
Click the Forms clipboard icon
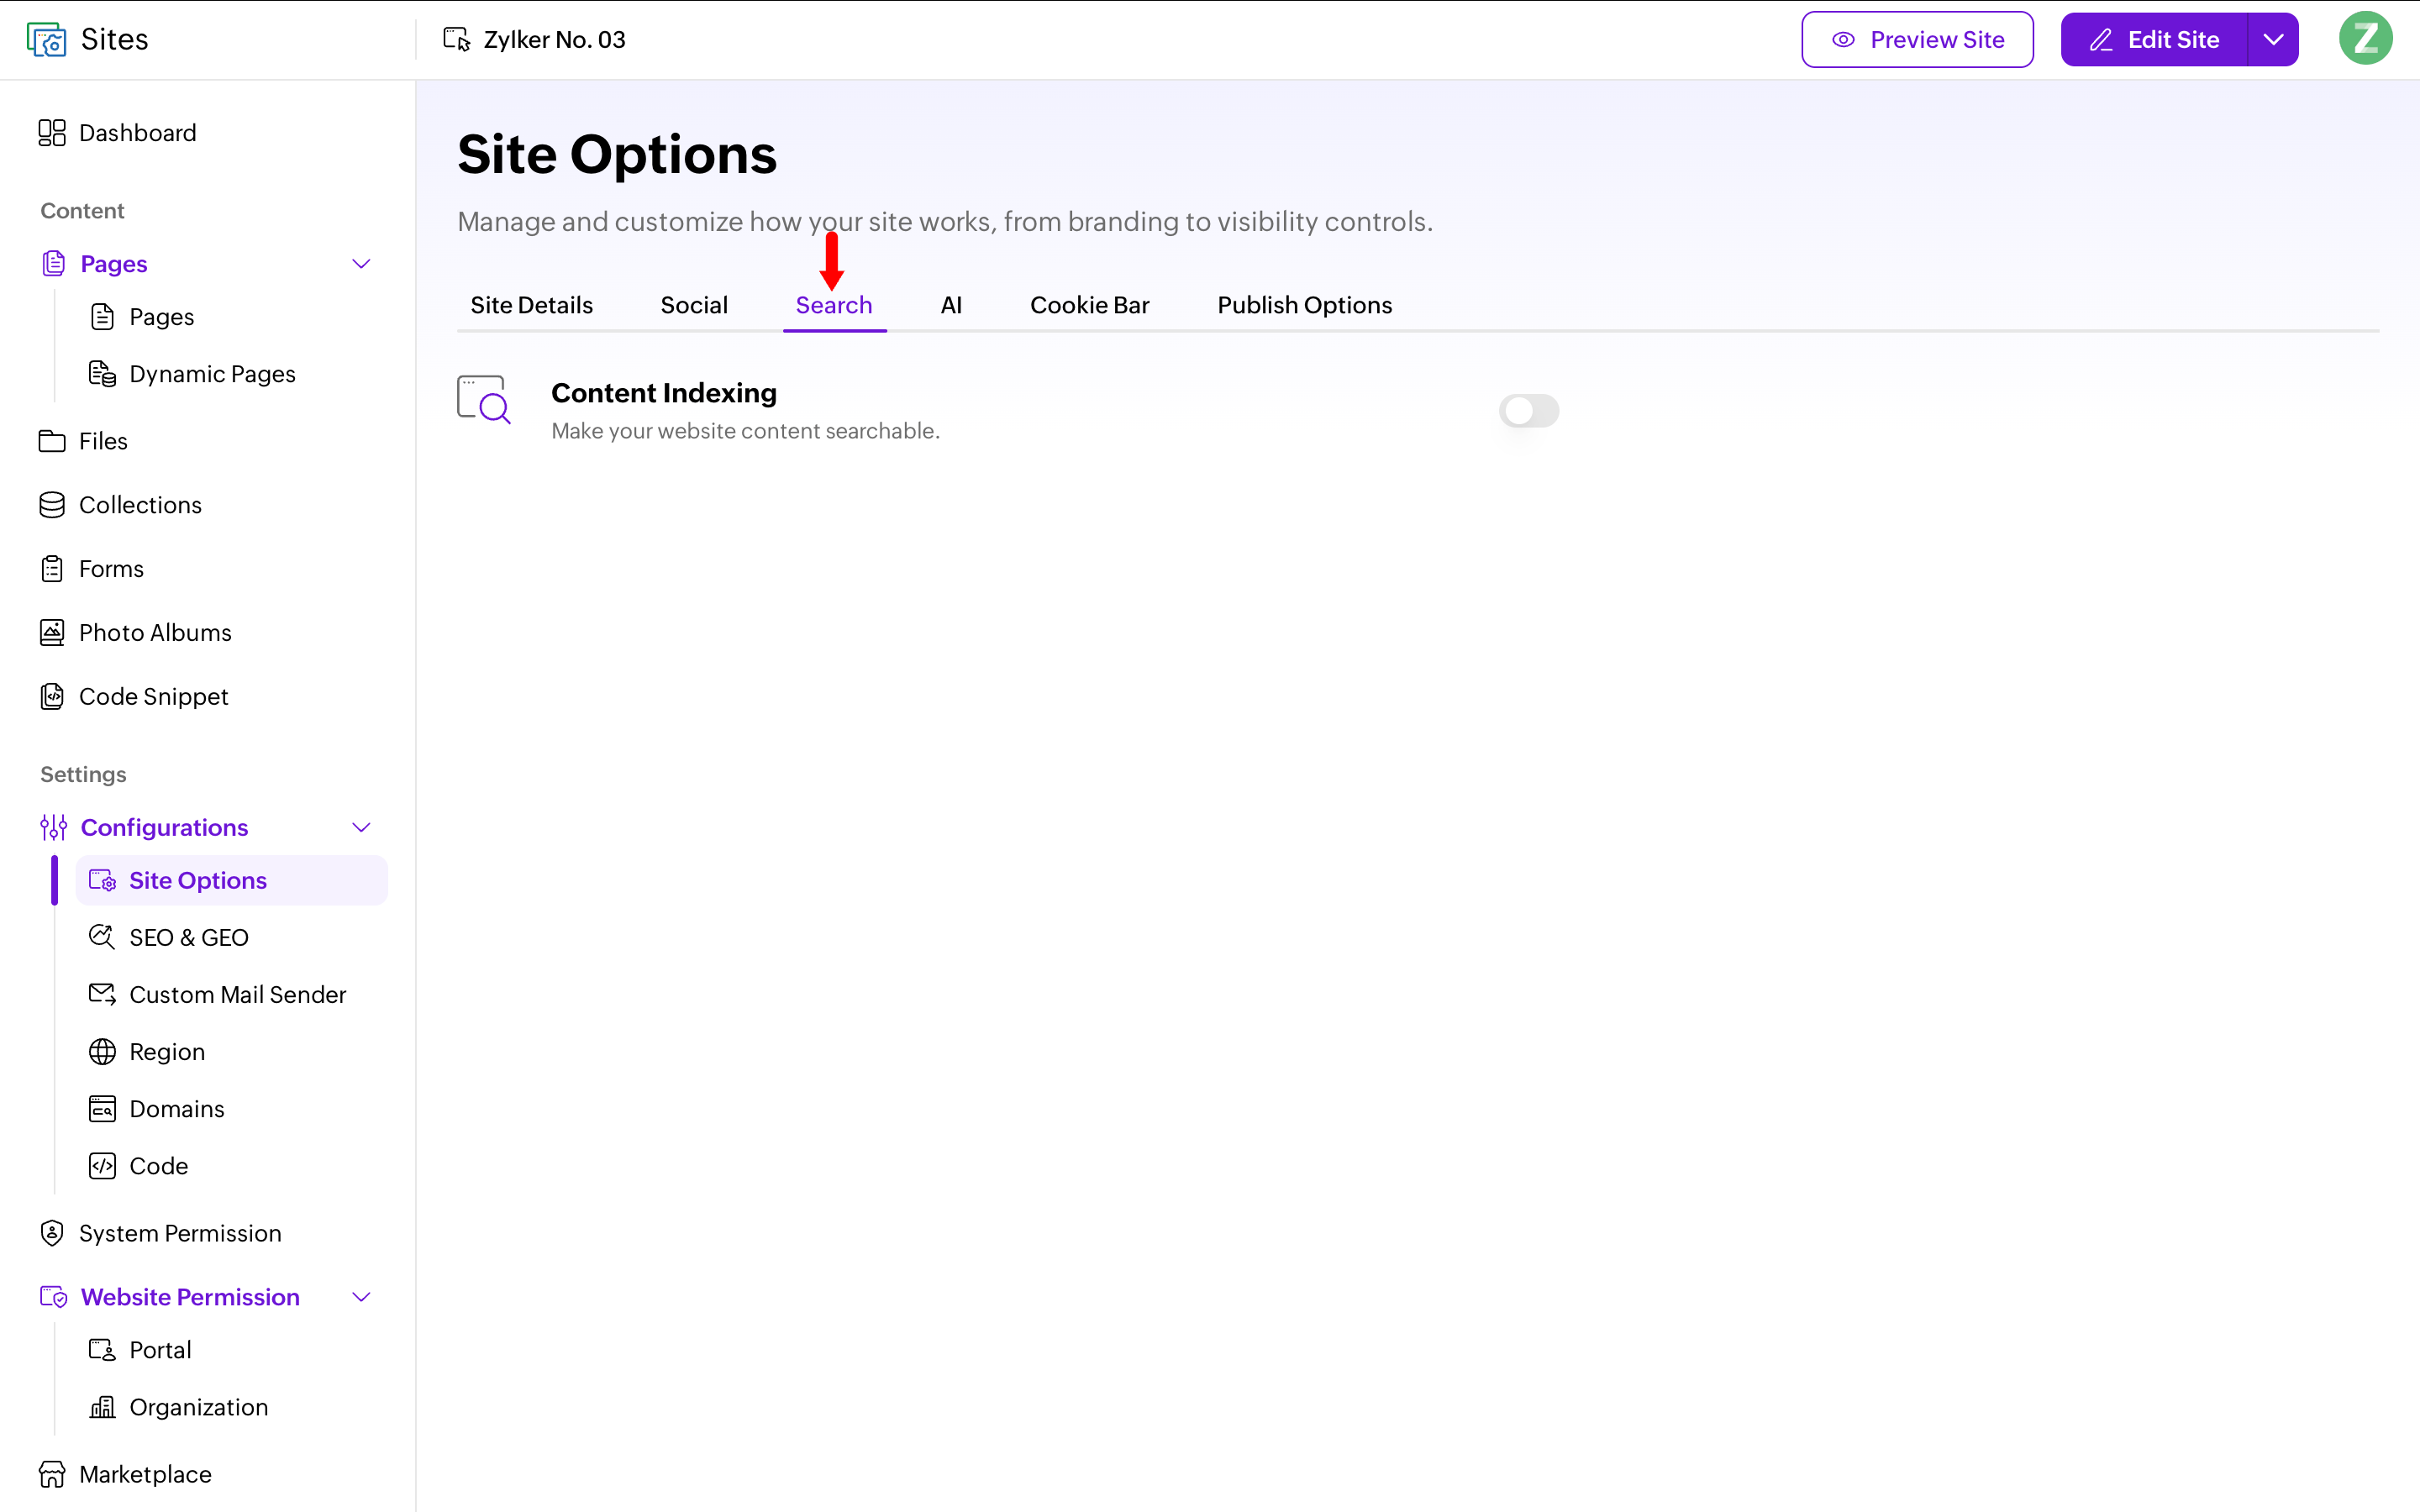(52, 569)
